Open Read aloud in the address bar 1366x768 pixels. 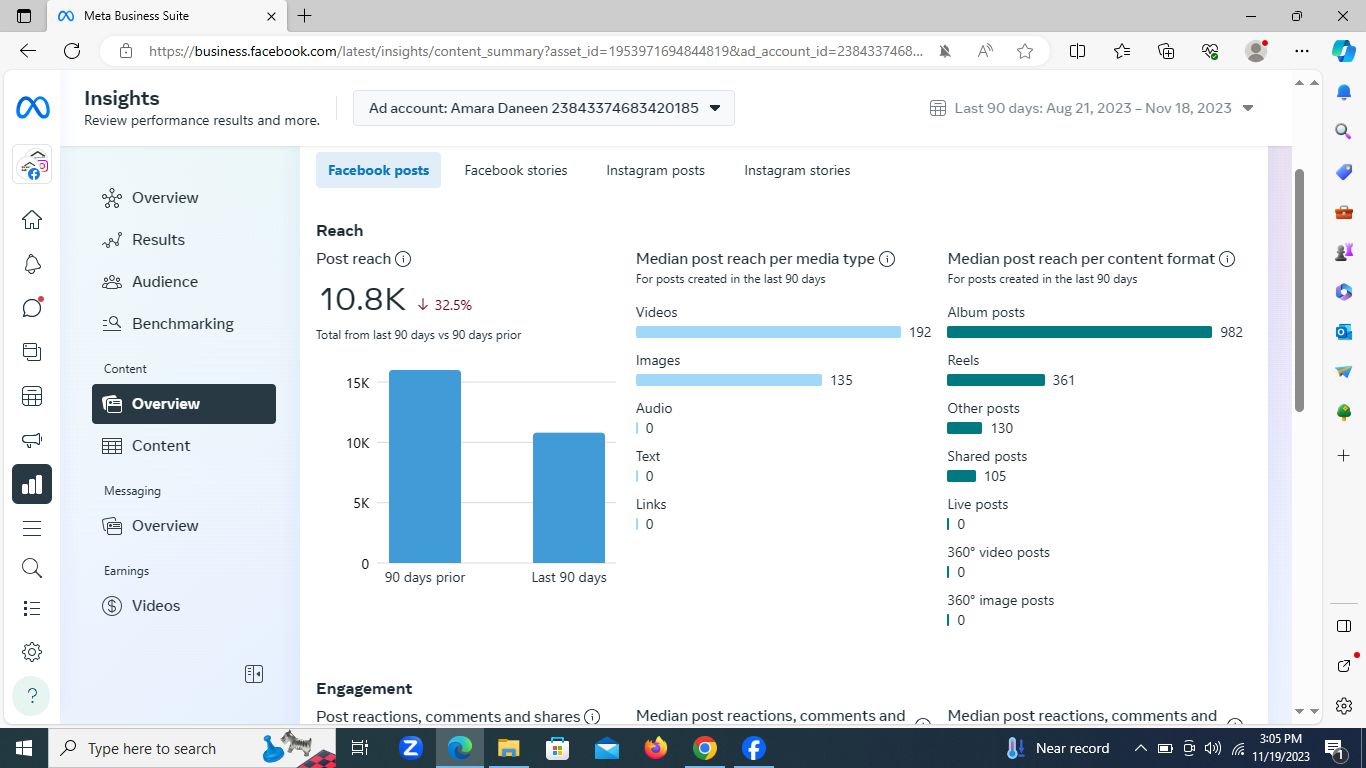(x=985, y=51)
